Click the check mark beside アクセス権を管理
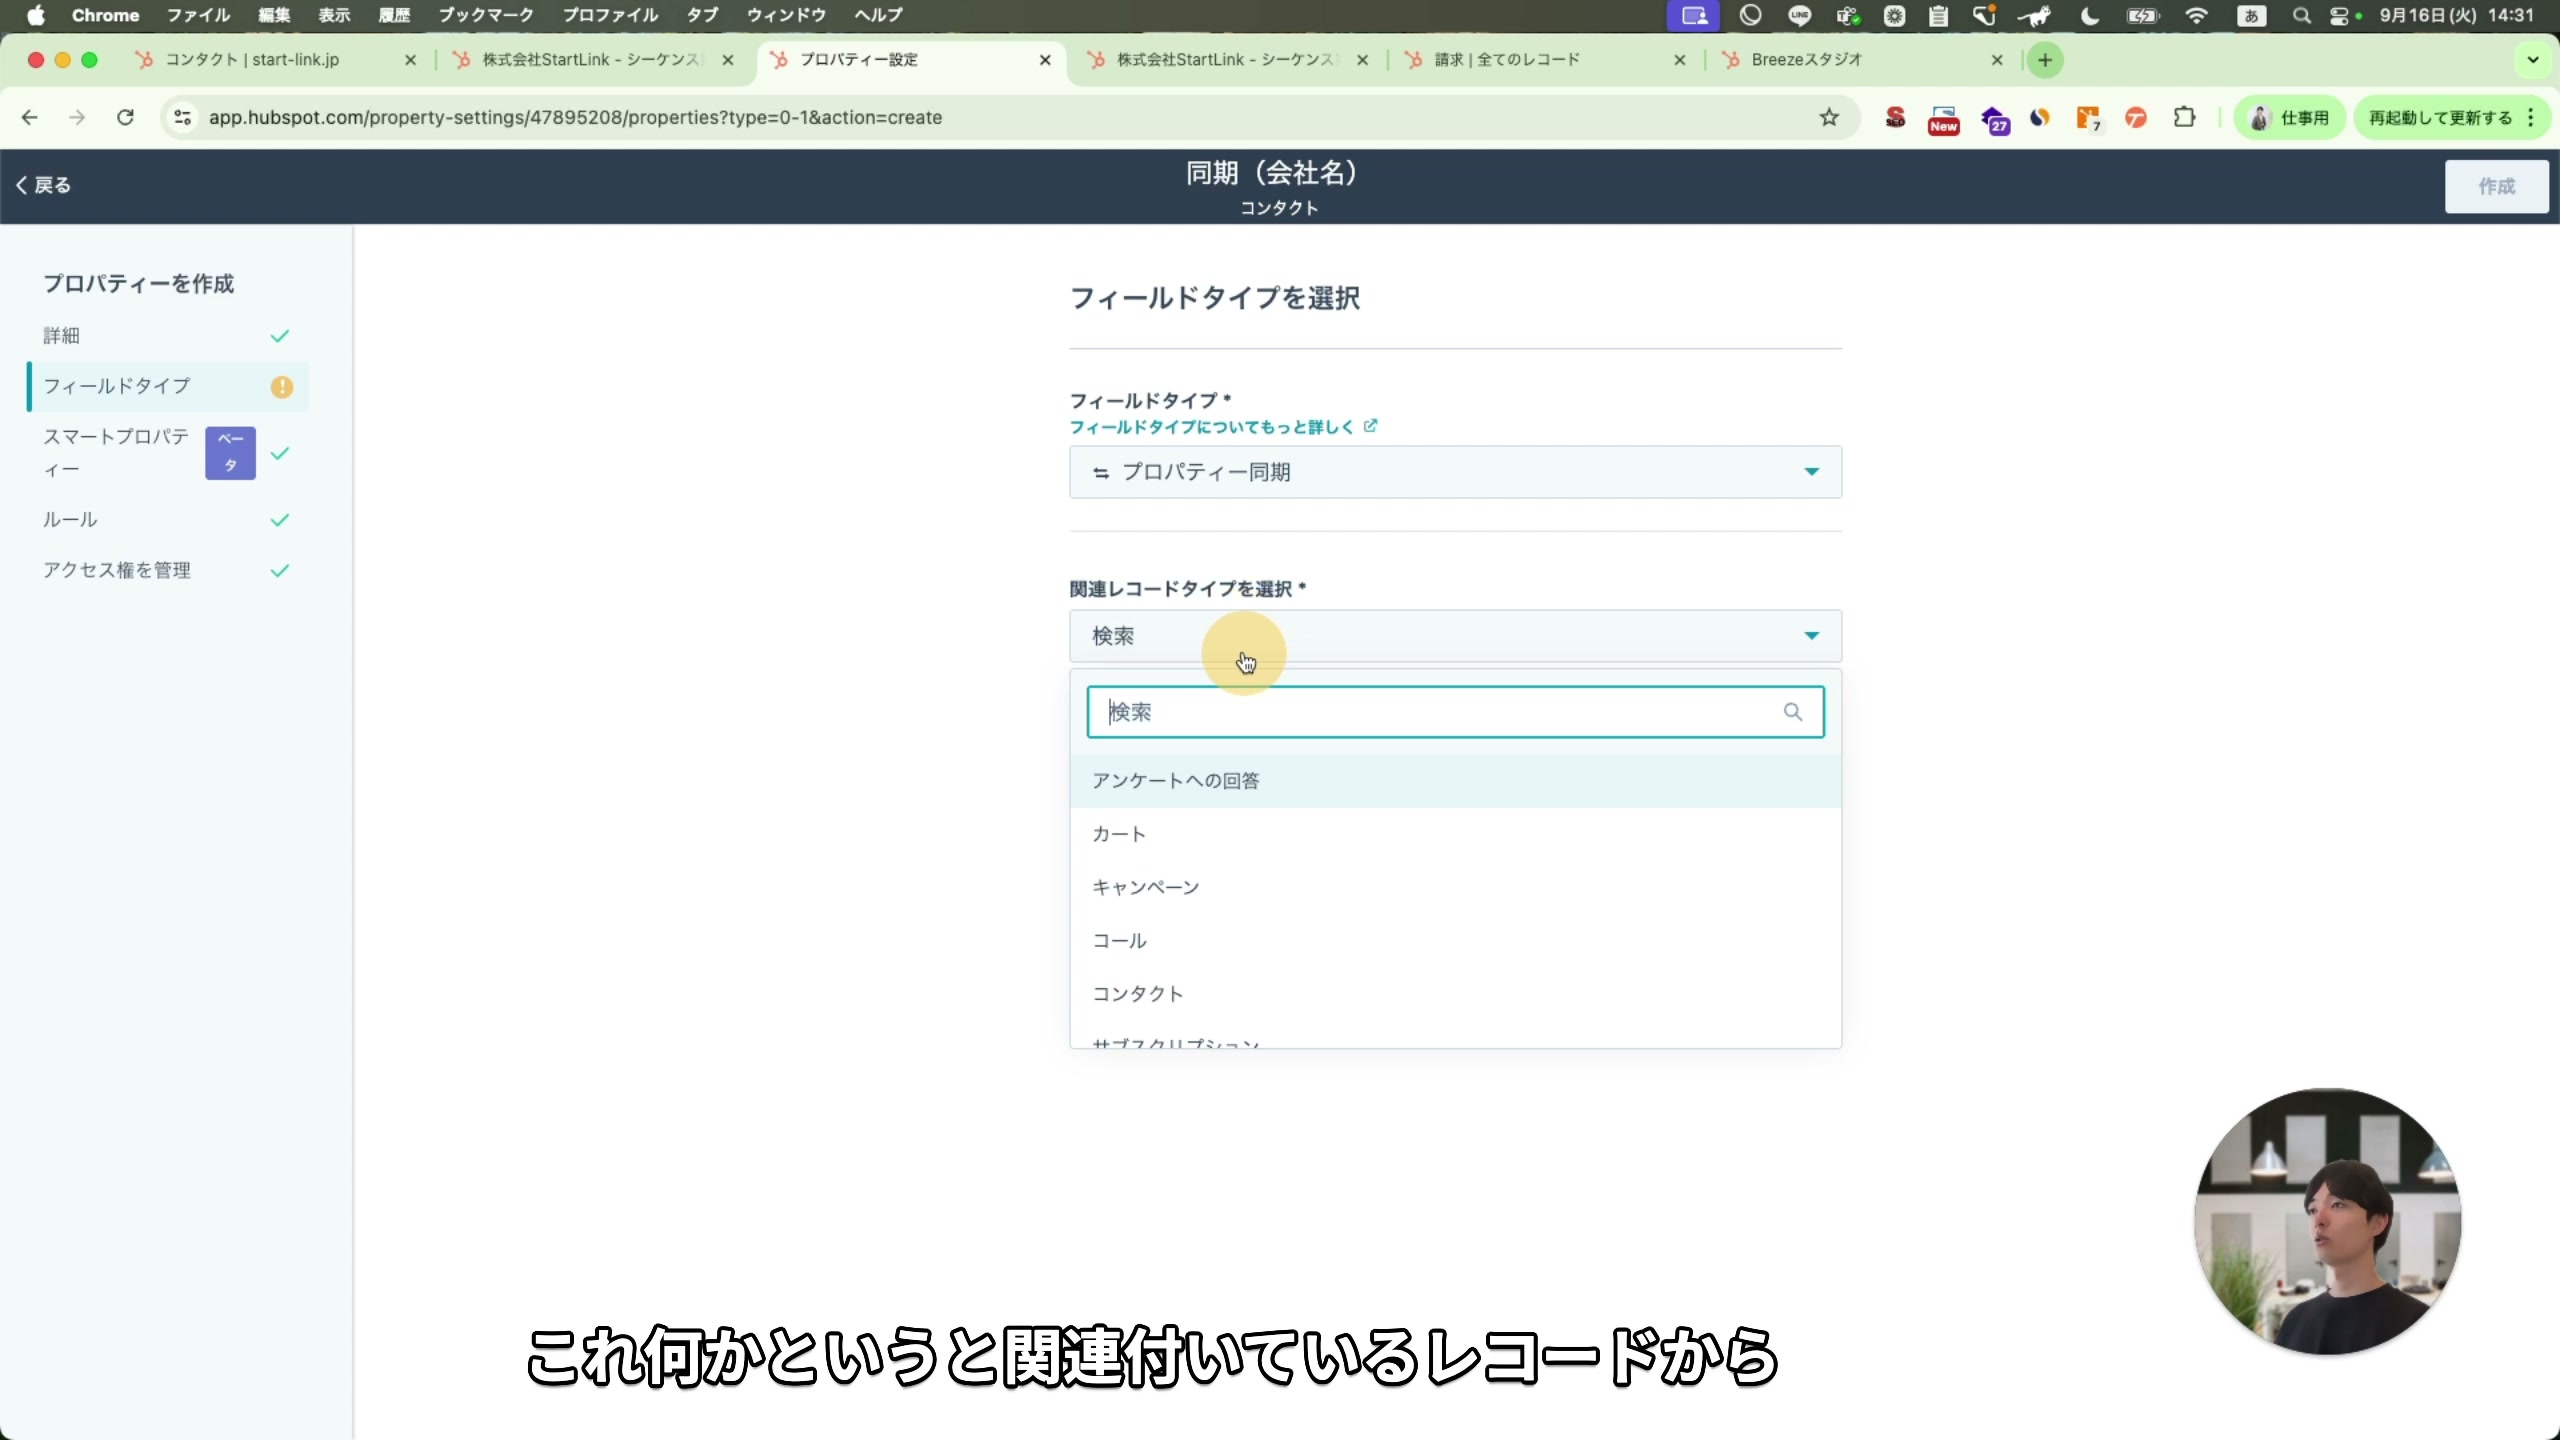This screenshot has width=2560, height=1440. coord(280,570)
